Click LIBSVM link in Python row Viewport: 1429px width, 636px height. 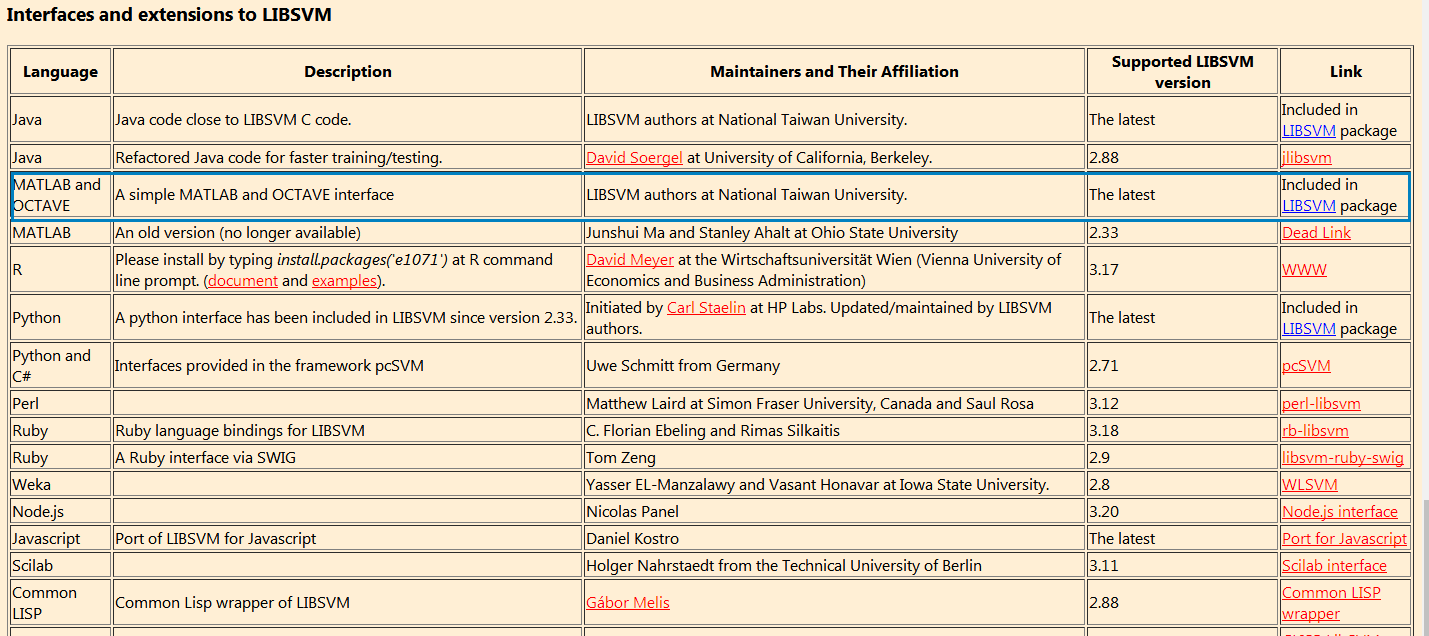[x=1309, y=328]
